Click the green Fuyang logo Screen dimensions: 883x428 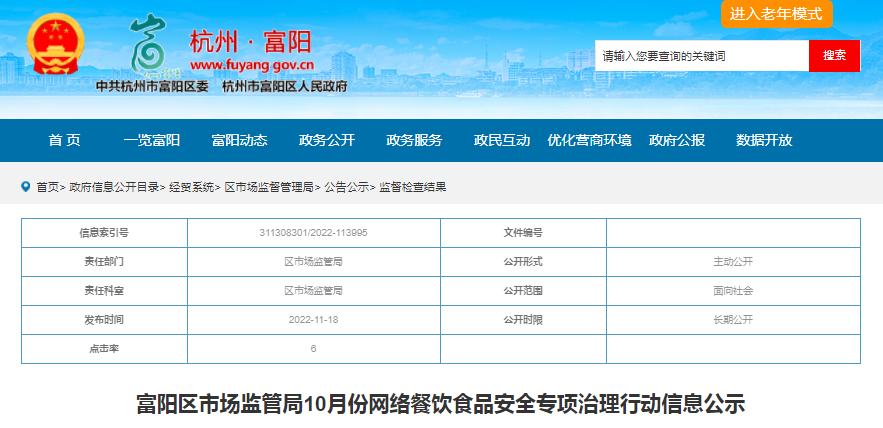click(151, 45)
